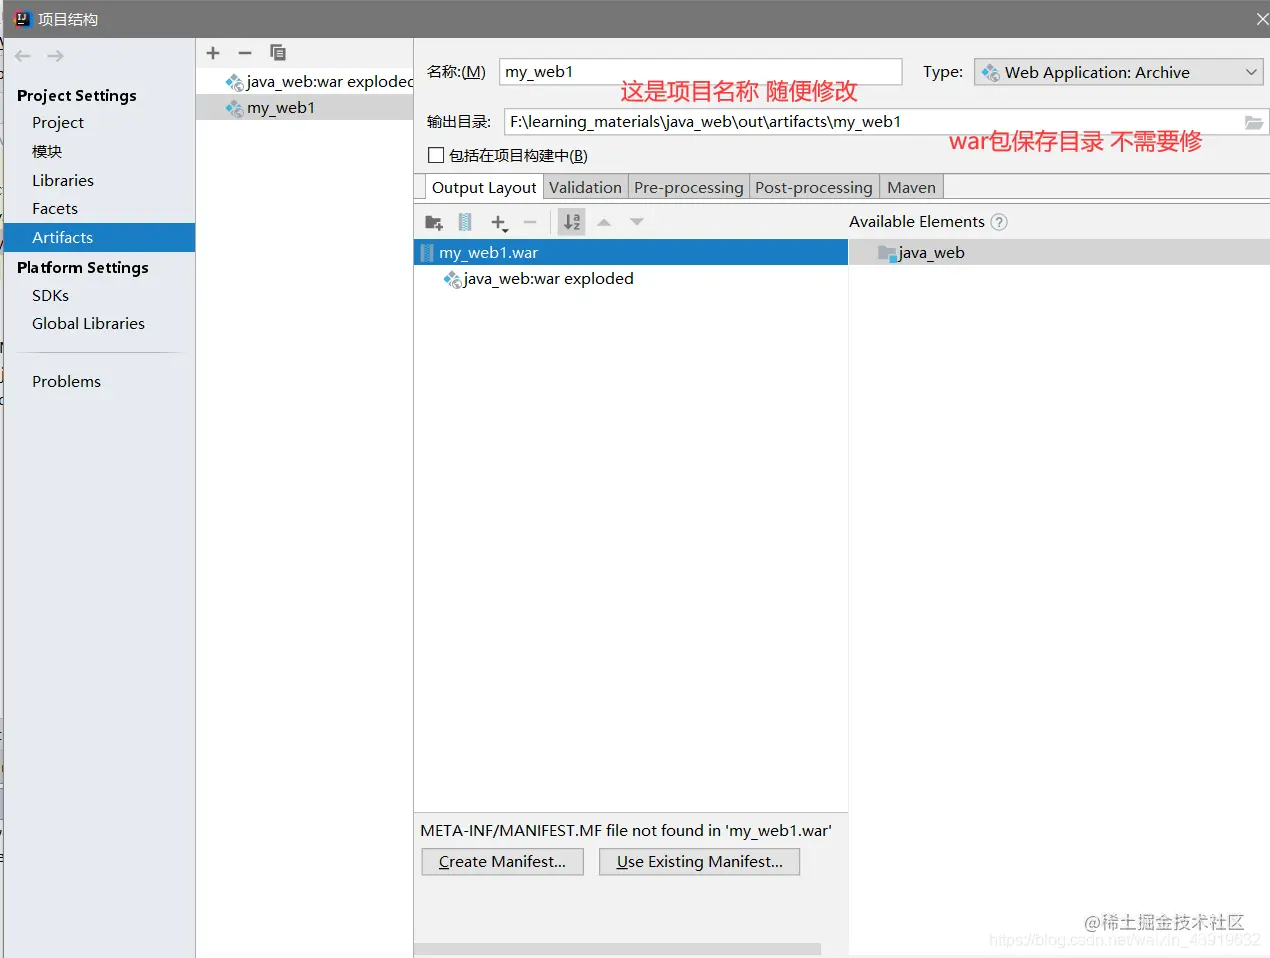
Task: Open Global Libraries settings
Action: coord(88,324)
